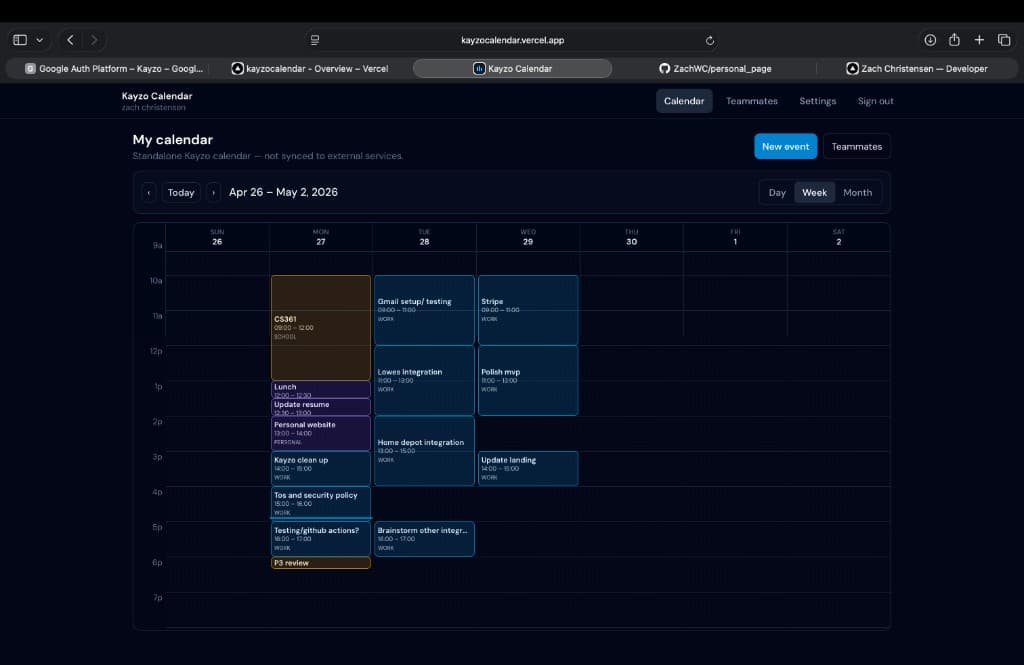This screenshot has height=665, width=1024.
Task: Create a New event
Action: [786, 146]
